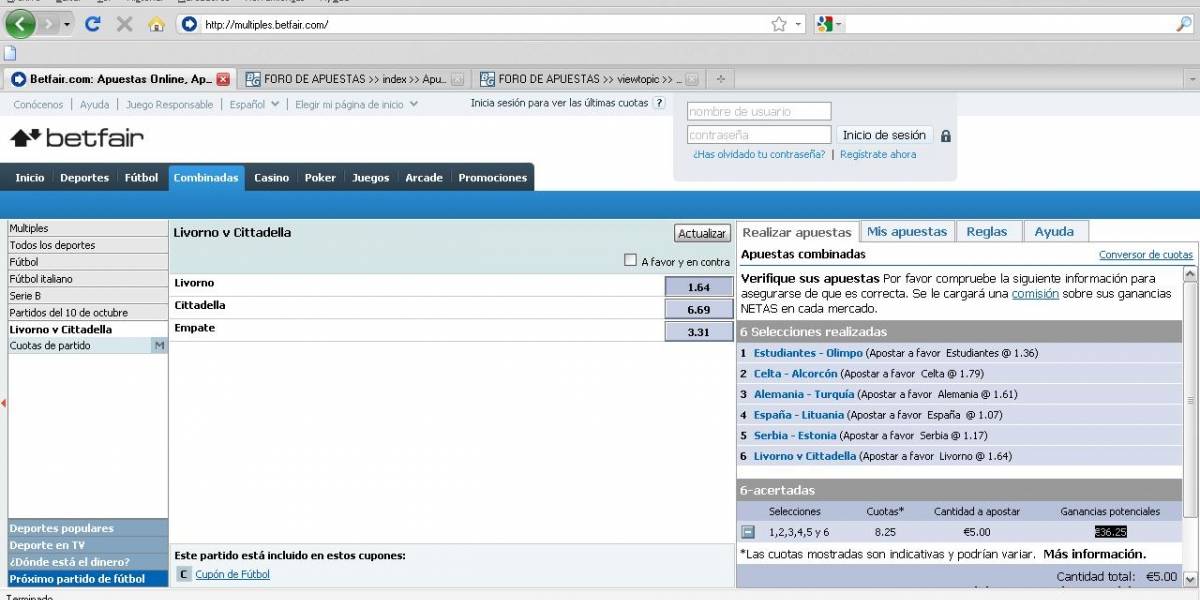1200x600 pixels.
Task: Close the FORO DE APUESTAS index tab
Action: [x=457, y=79]
